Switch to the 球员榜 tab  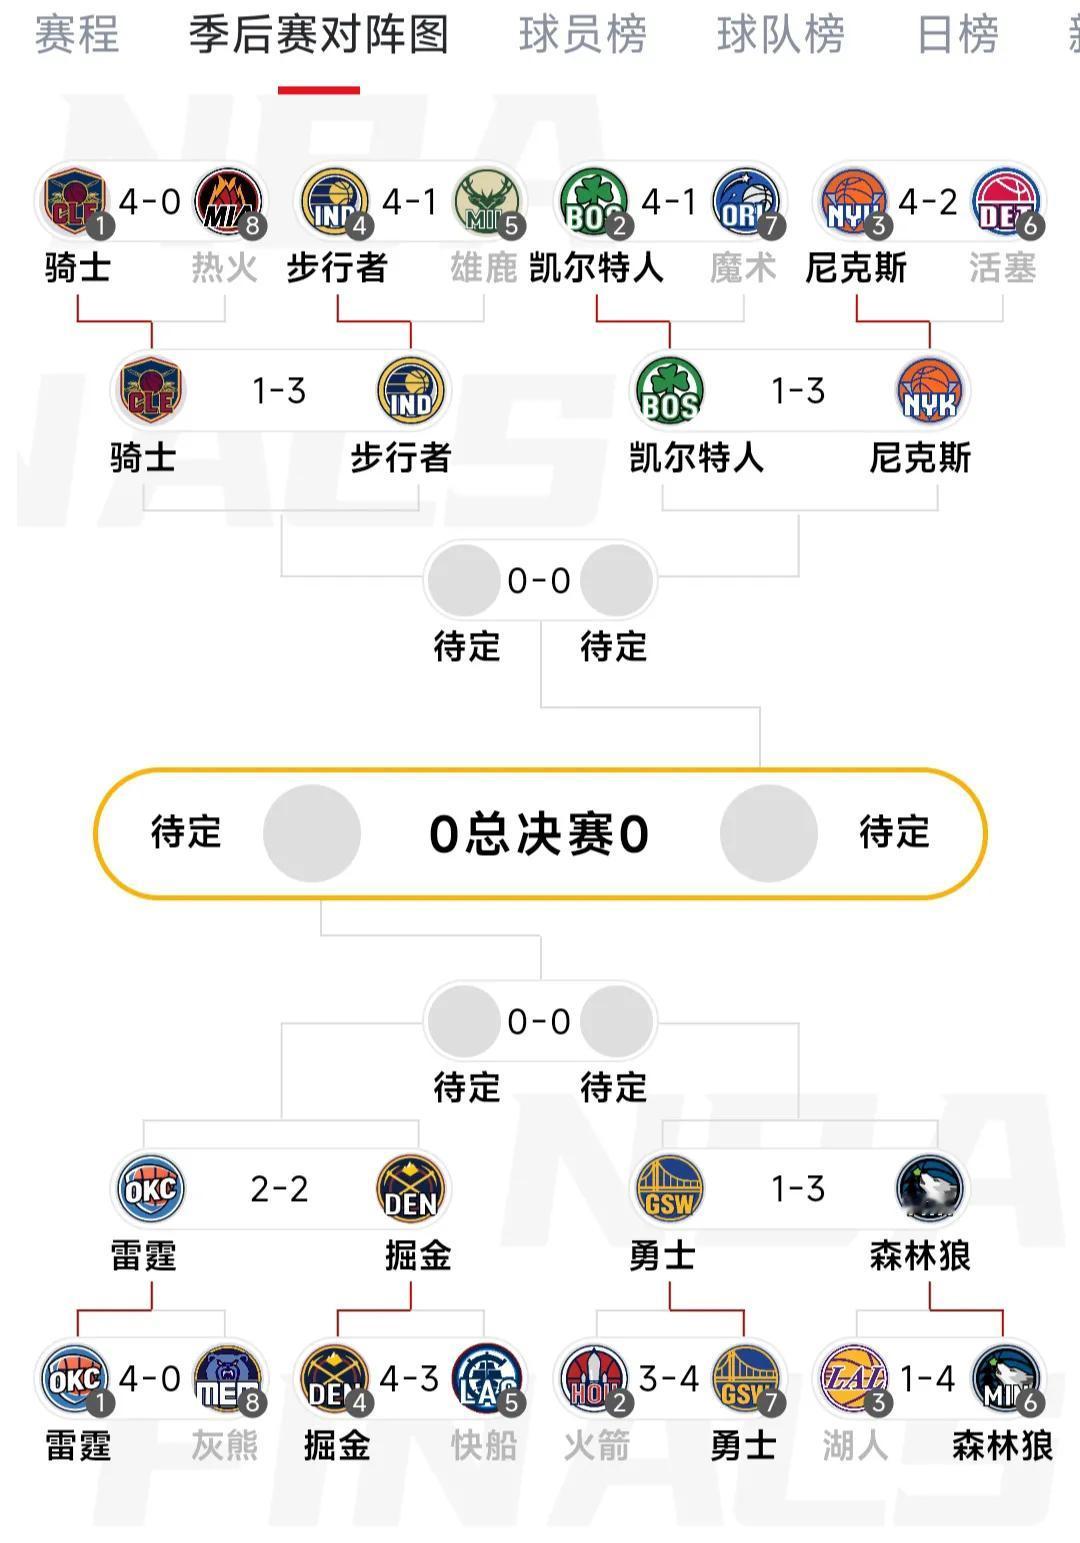coord(583,35)
